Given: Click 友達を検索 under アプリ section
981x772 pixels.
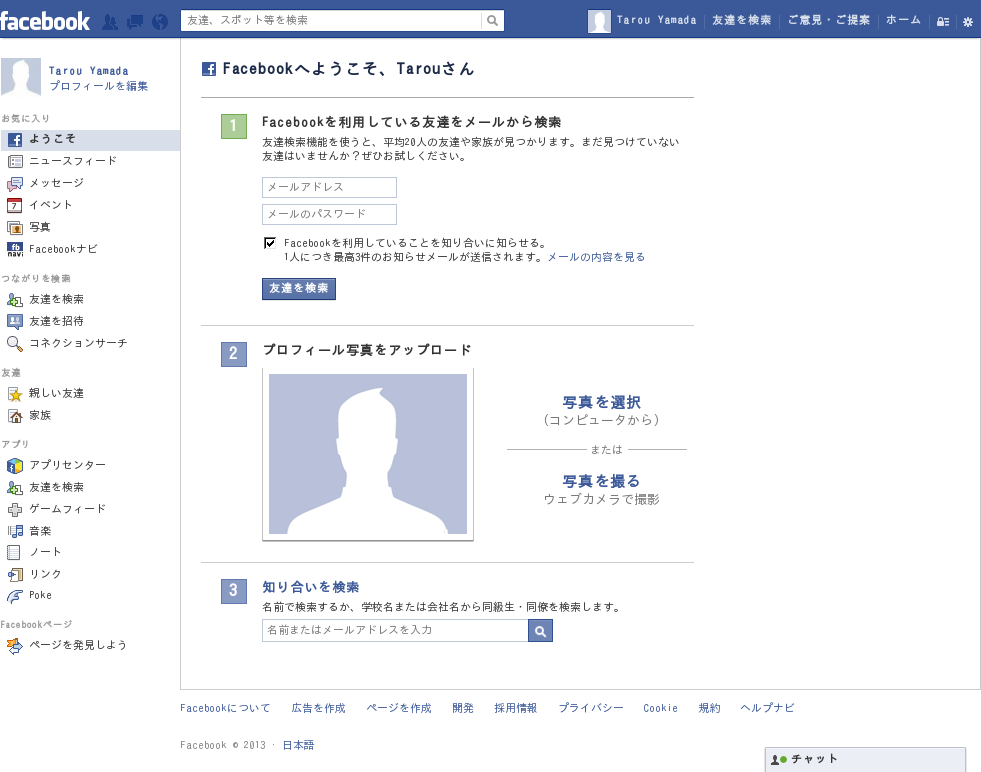Looking at the screenshot, I should (x=56, y=487).
